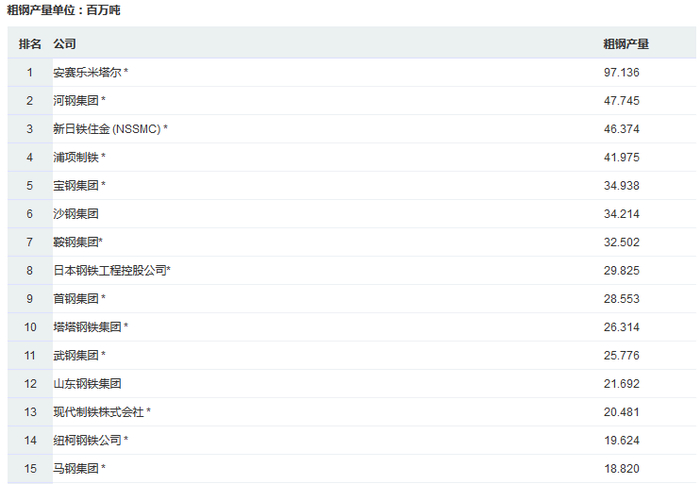Select company name 塔塔钢铁集团
This screenshot has width=700, height=484.
88,327
